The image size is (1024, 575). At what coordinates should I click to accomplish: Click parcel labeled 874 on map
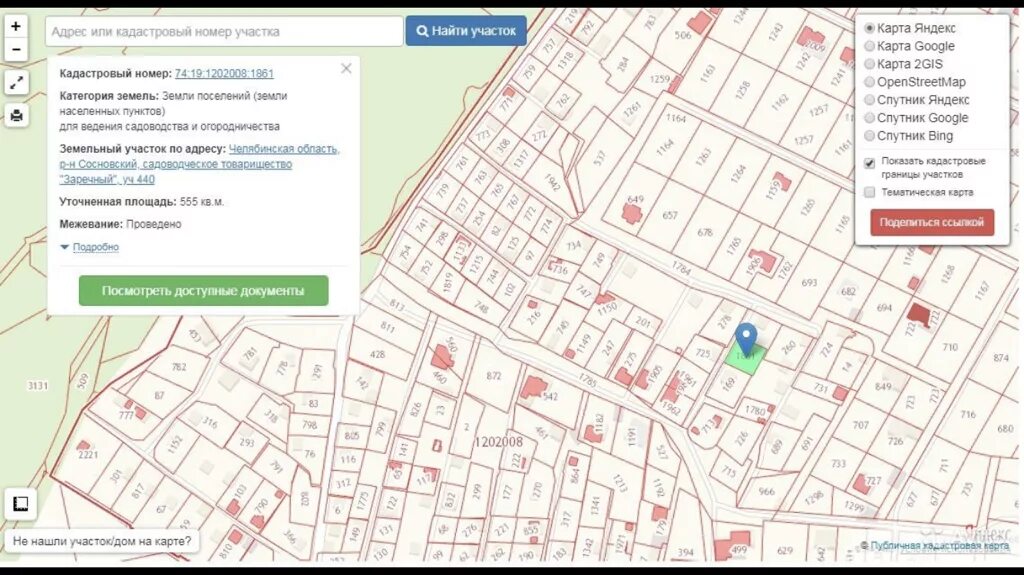click(1000, 357)
